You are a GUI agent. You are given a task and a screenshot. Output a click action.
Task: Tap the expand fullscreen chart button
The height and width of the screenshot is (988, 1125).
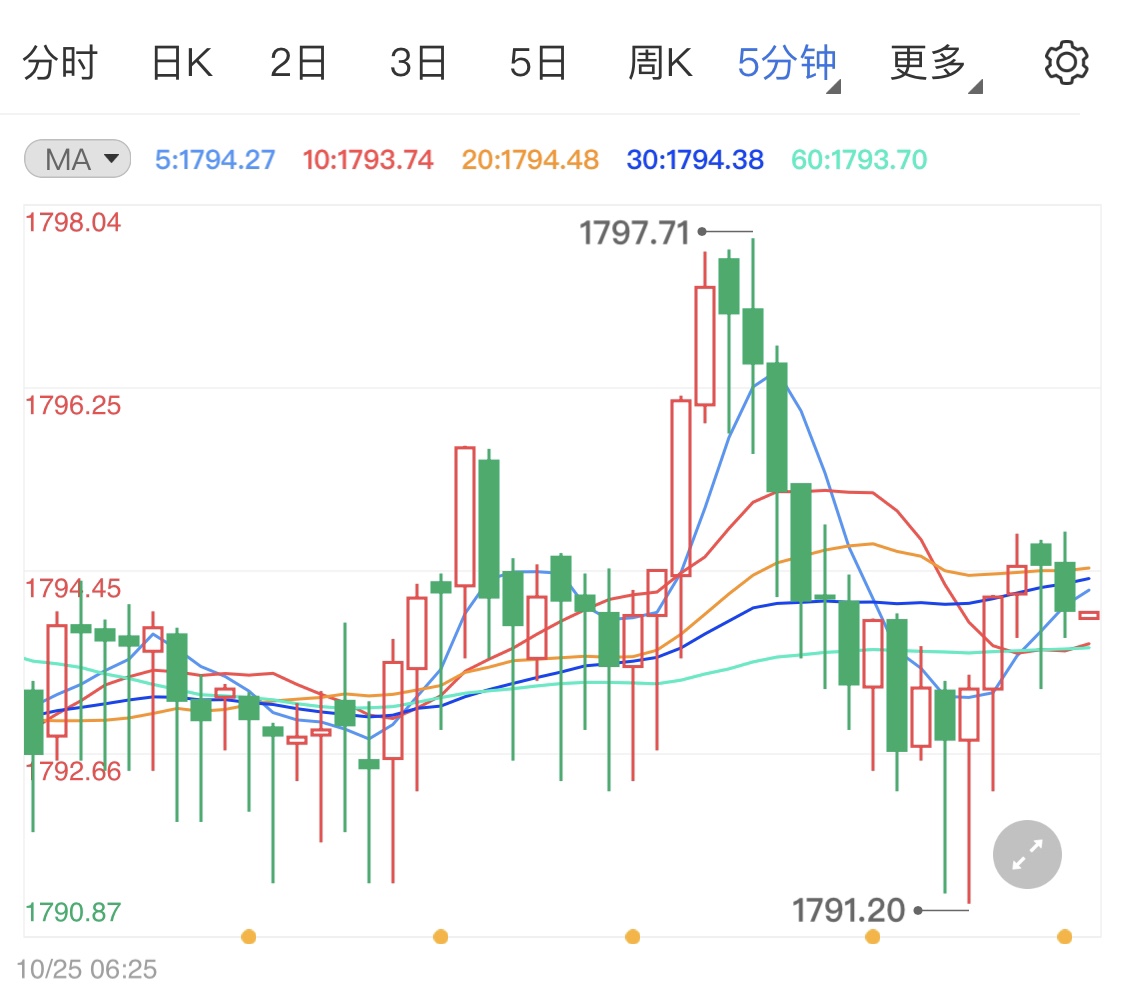[x=1027, y=854]
